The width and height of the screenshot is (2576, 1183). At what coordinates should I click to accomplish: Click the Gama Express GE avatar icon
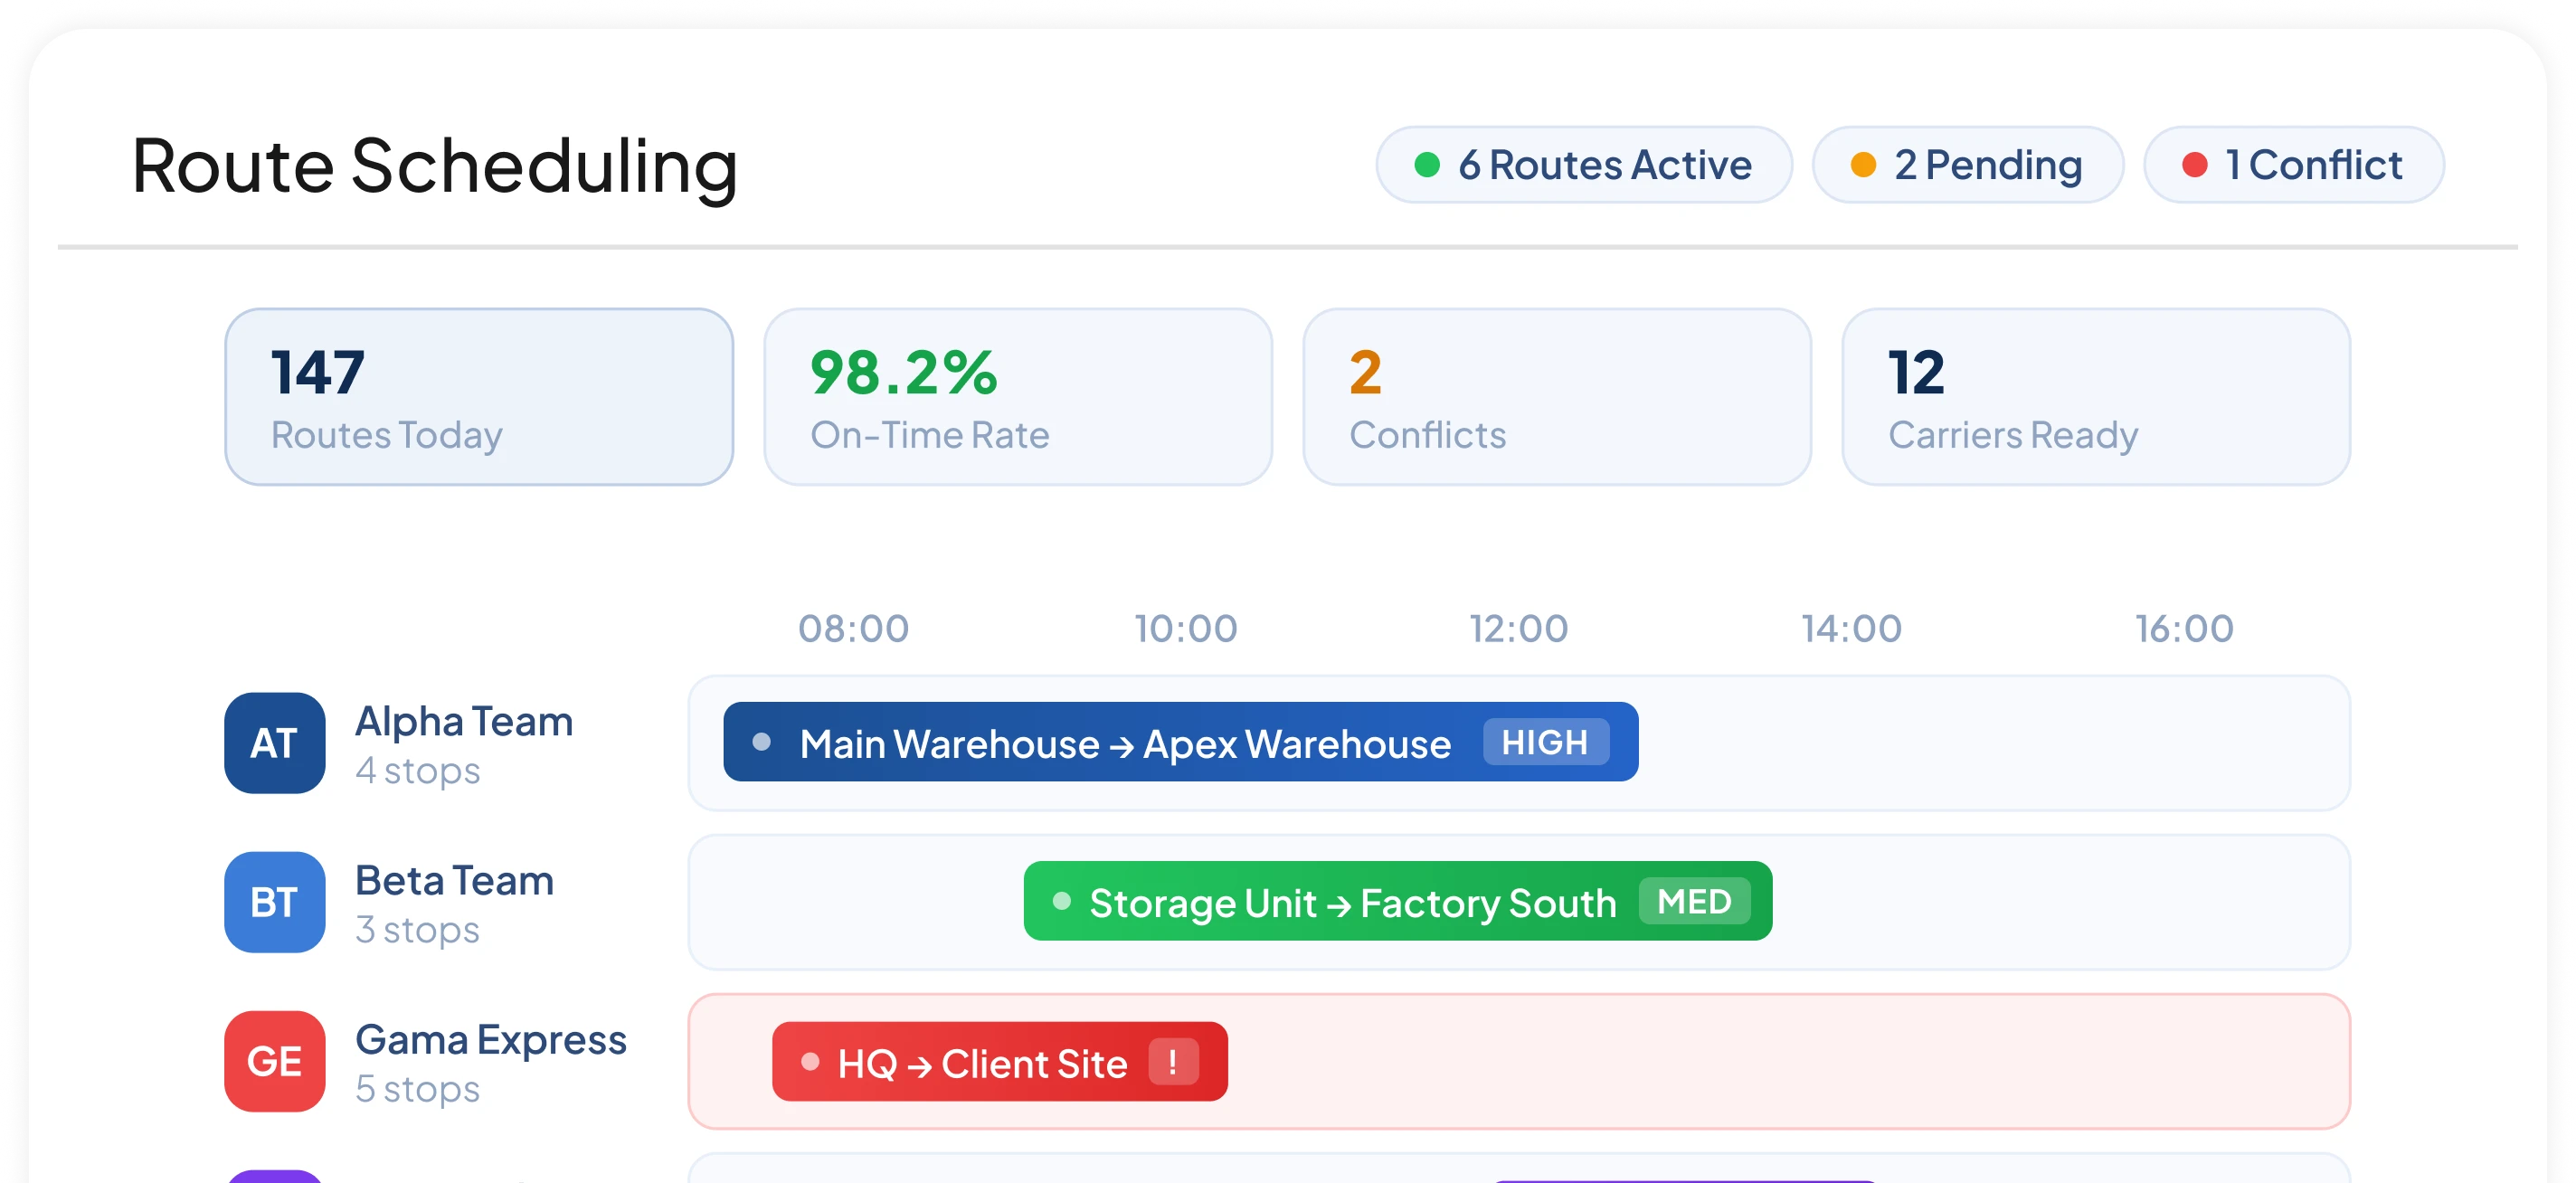(274, 1061)
